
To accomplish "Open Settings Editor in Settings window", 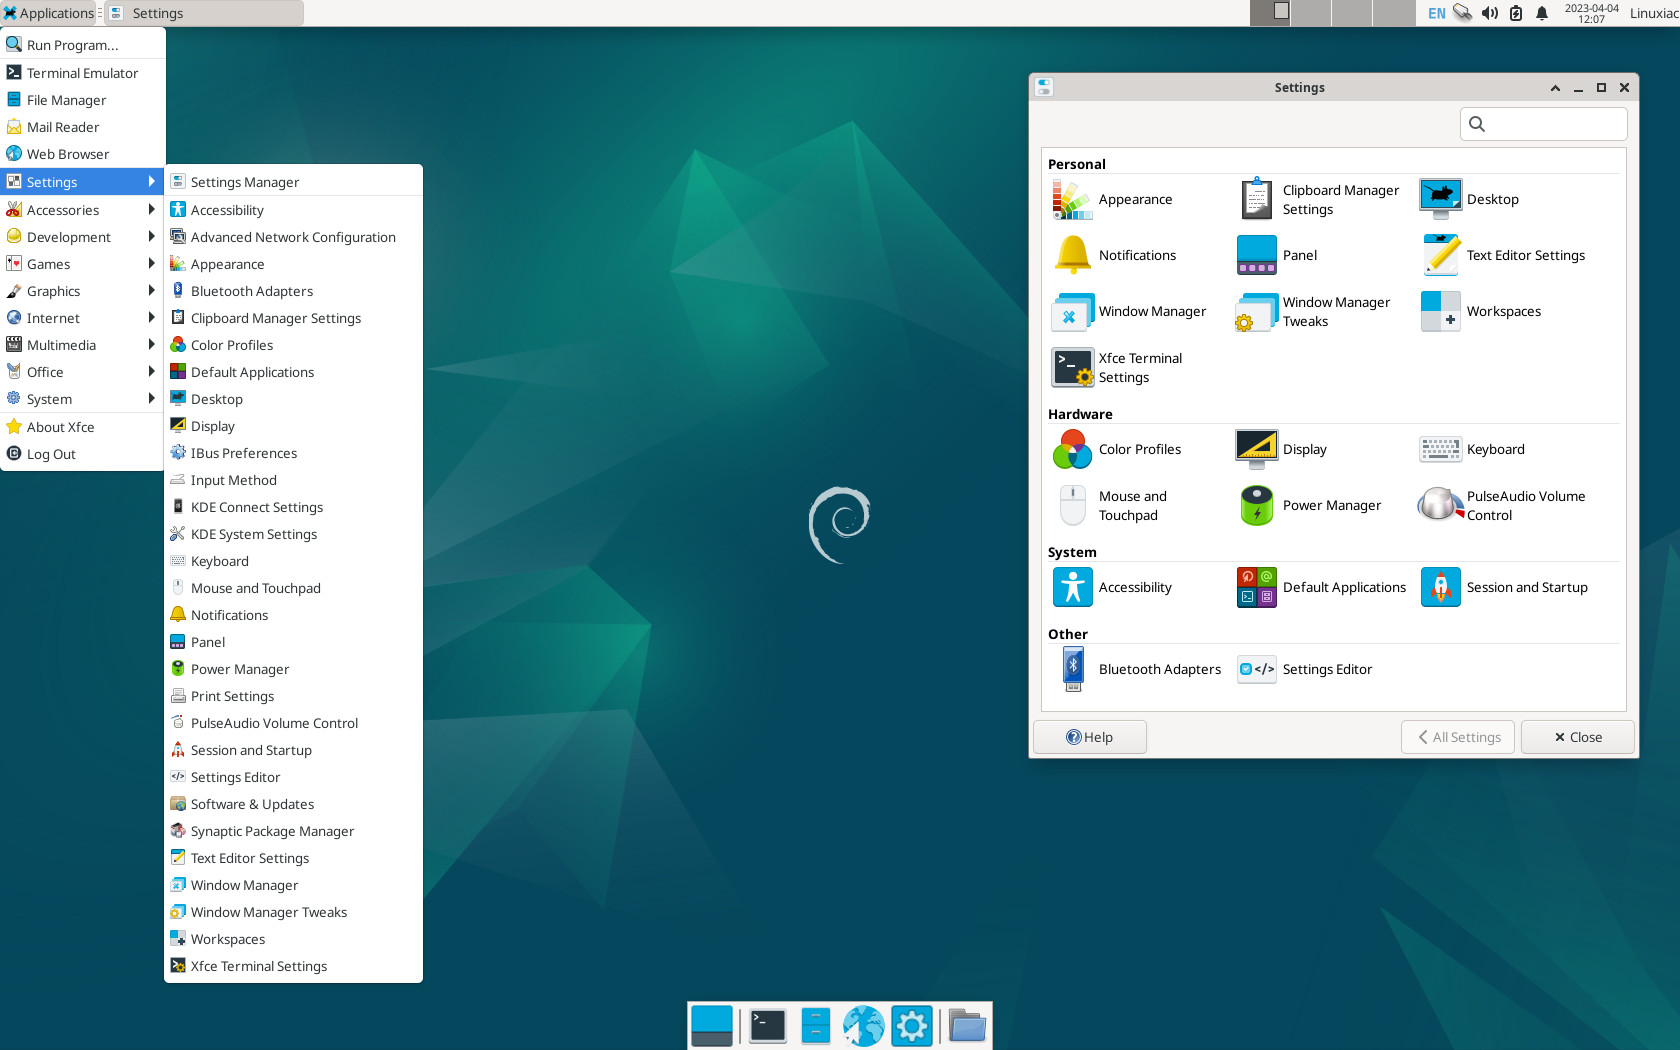I will (x=1305, y=670).
